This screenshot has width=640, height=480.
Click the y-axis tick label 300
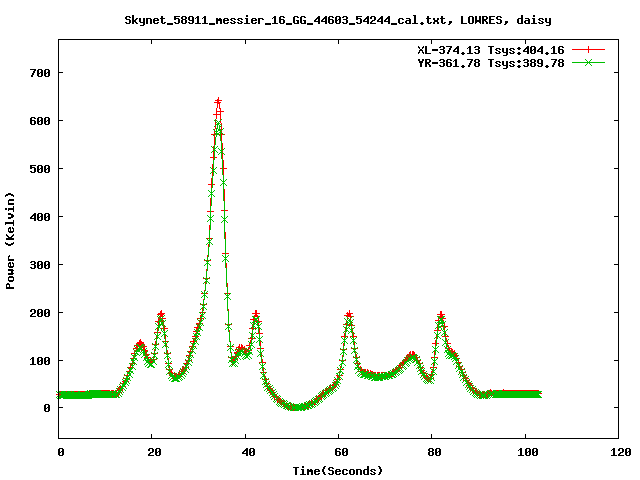pyautogui.click(x=40, y=265)
